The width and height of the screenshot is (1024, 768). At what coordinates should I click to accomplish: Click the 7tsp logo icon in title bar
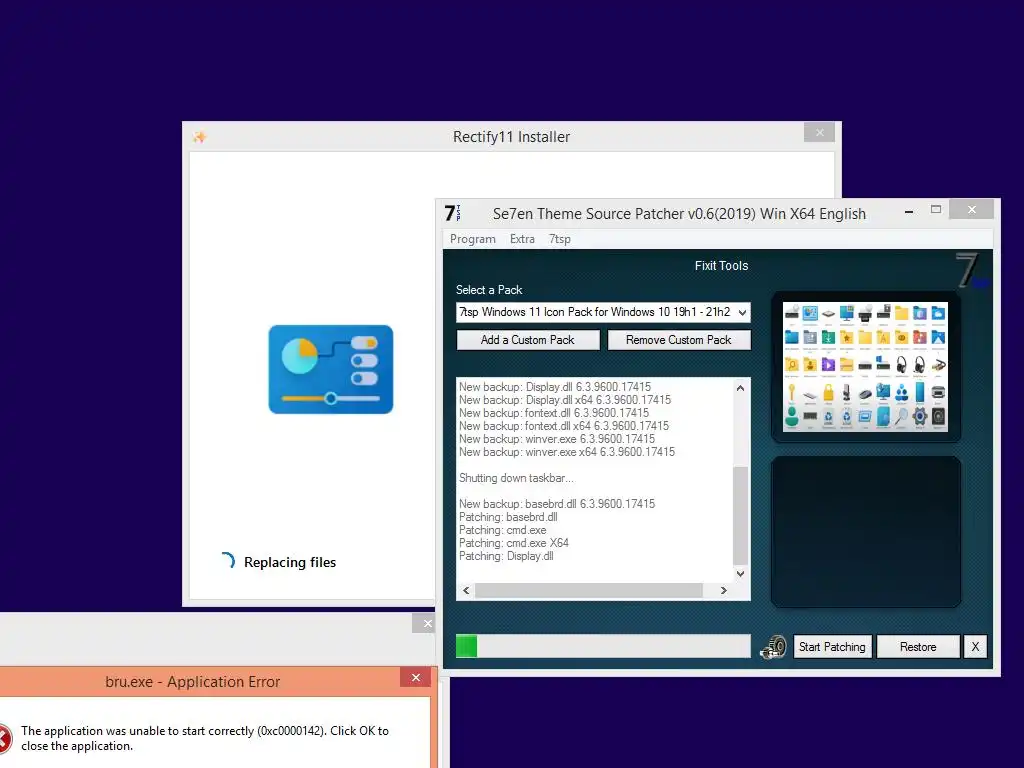(x=453, y=213)
